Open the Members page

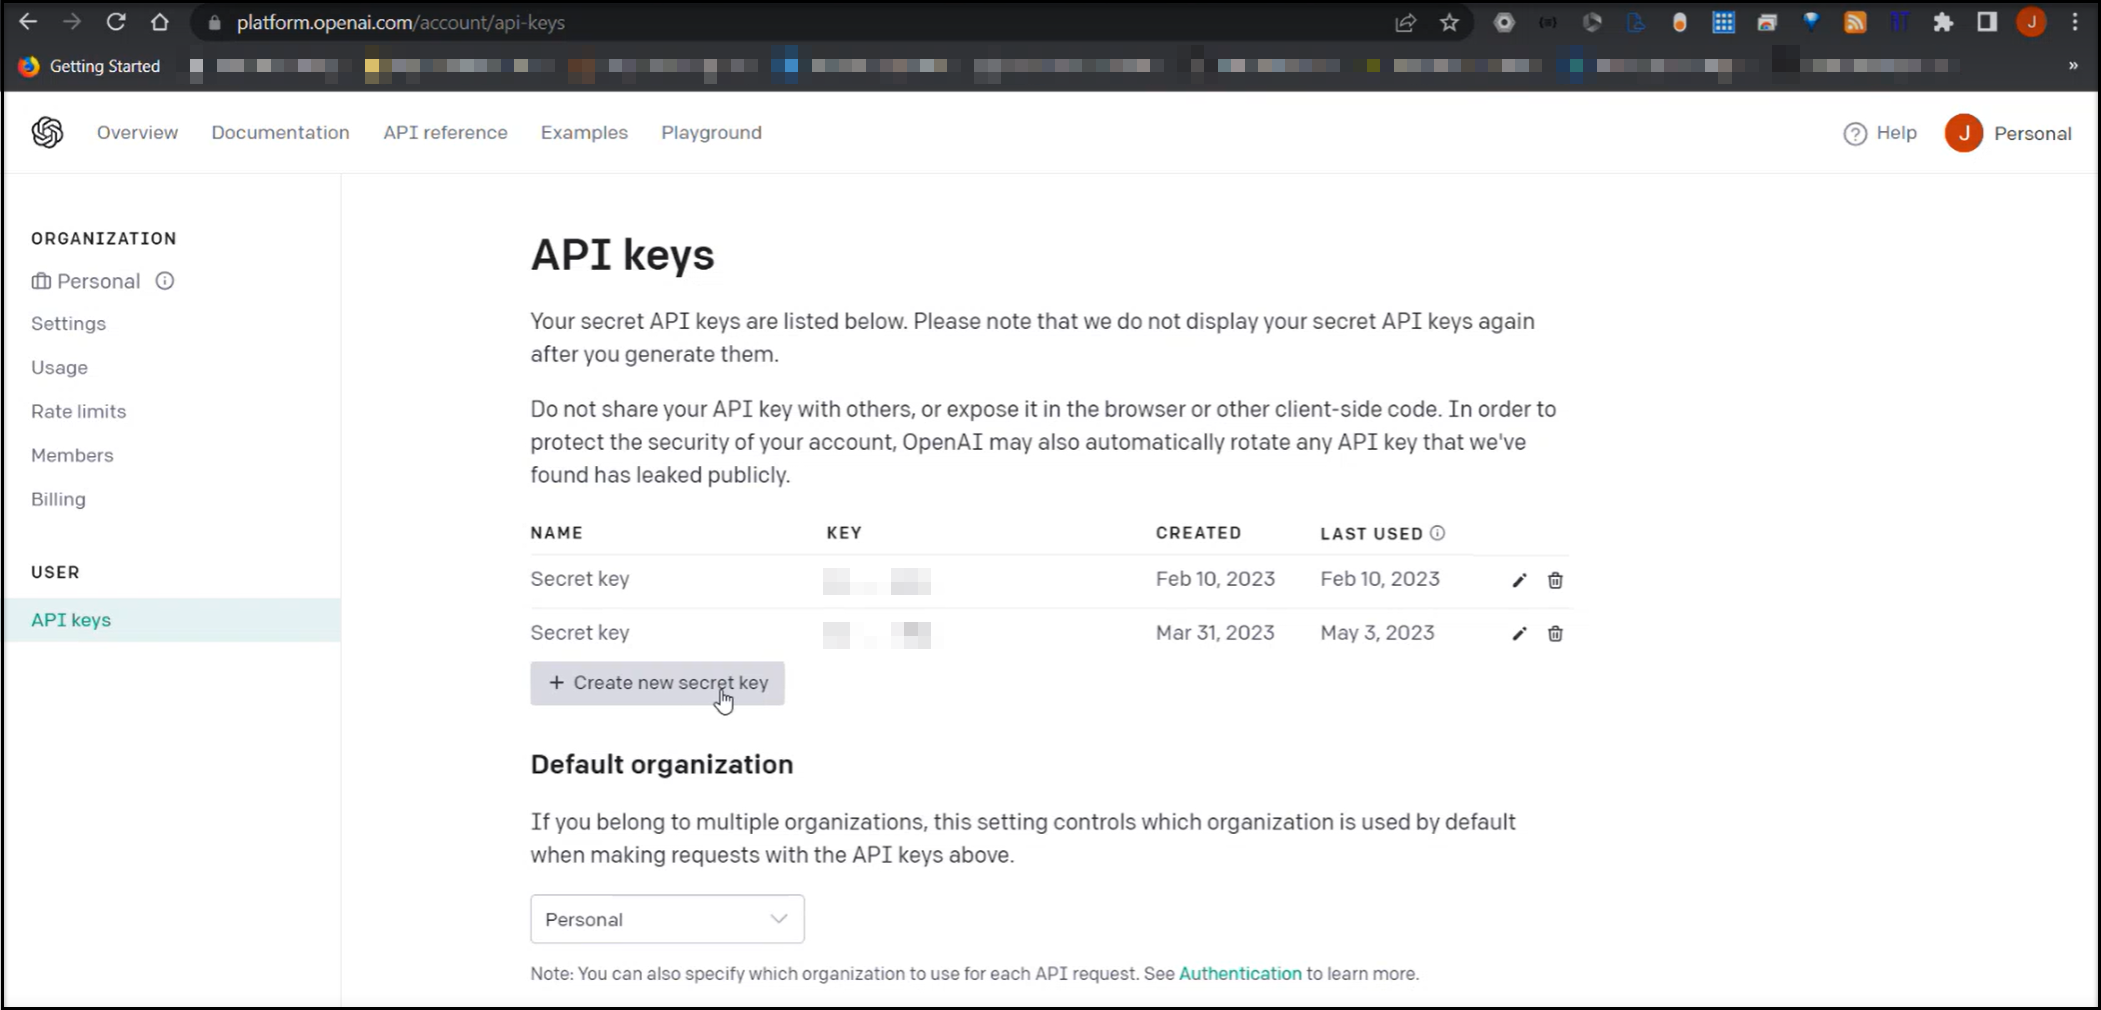tap(72, 455)
